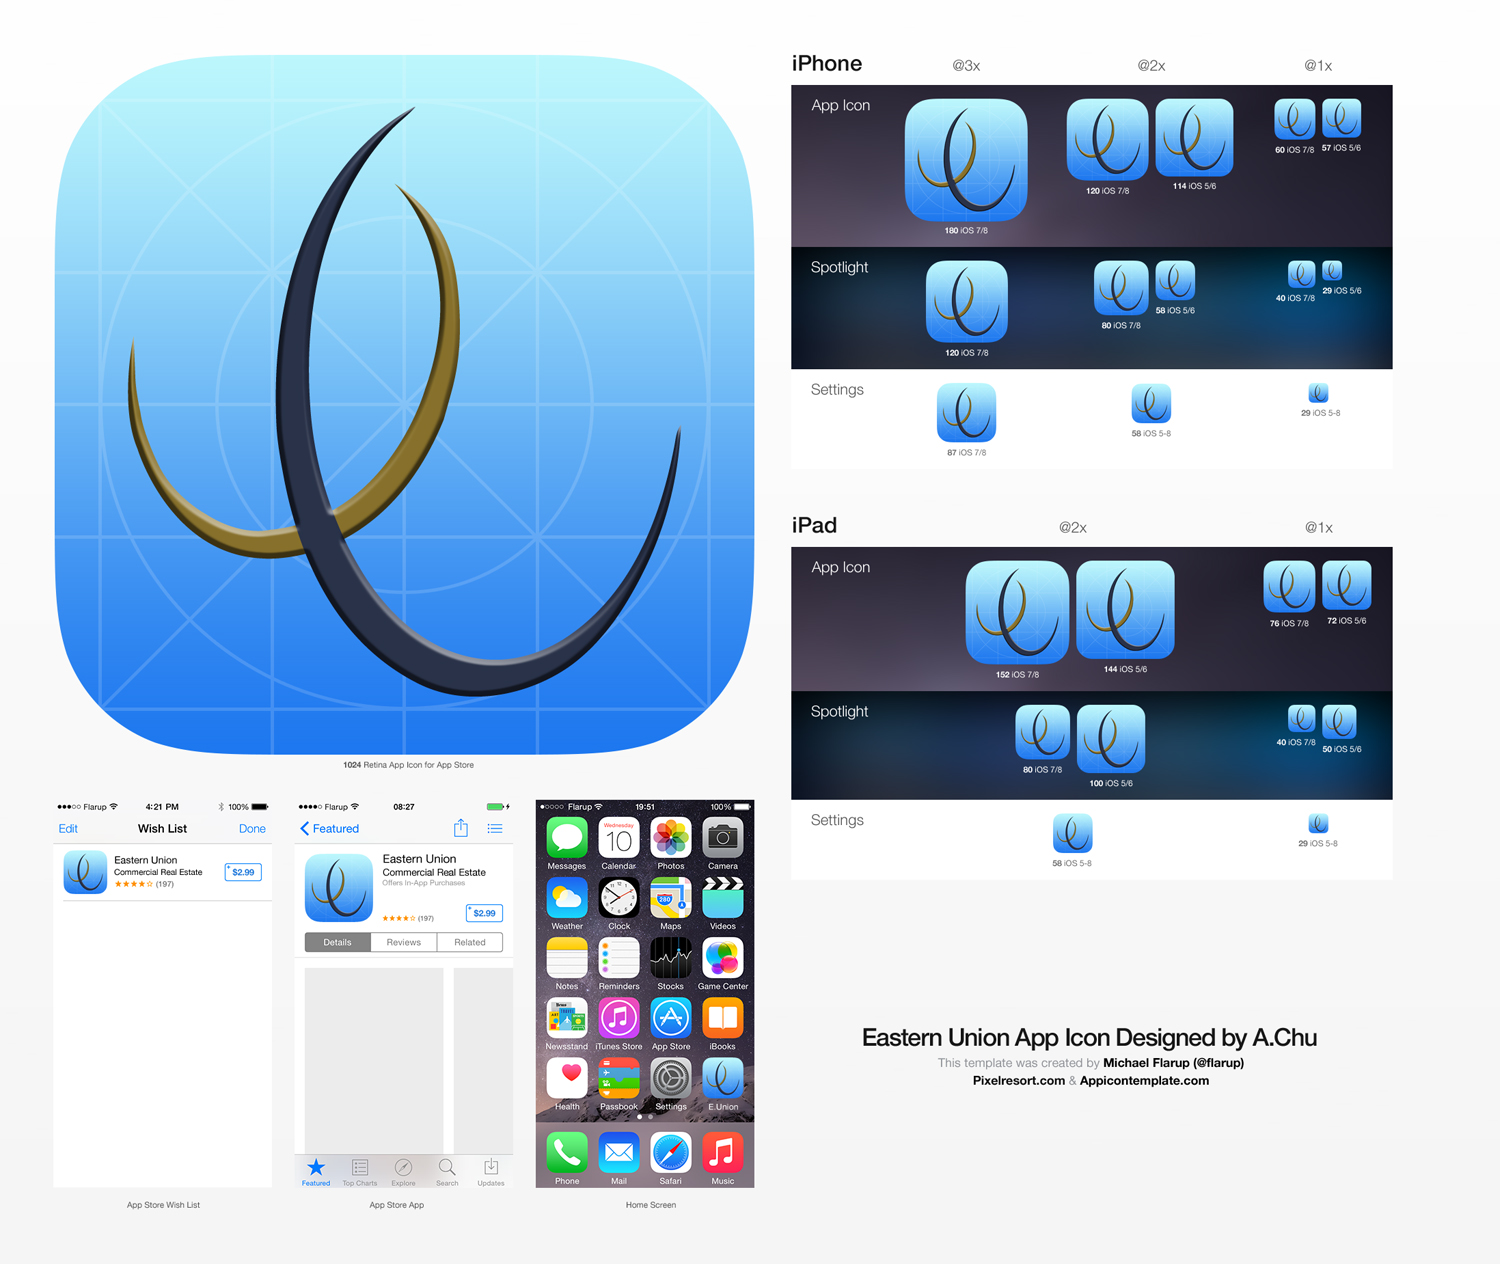The height and width of the screenshot is (1264, 1500).
Task: Tap the $2.99 price in Wish List
Action: (x=243, y=872)
